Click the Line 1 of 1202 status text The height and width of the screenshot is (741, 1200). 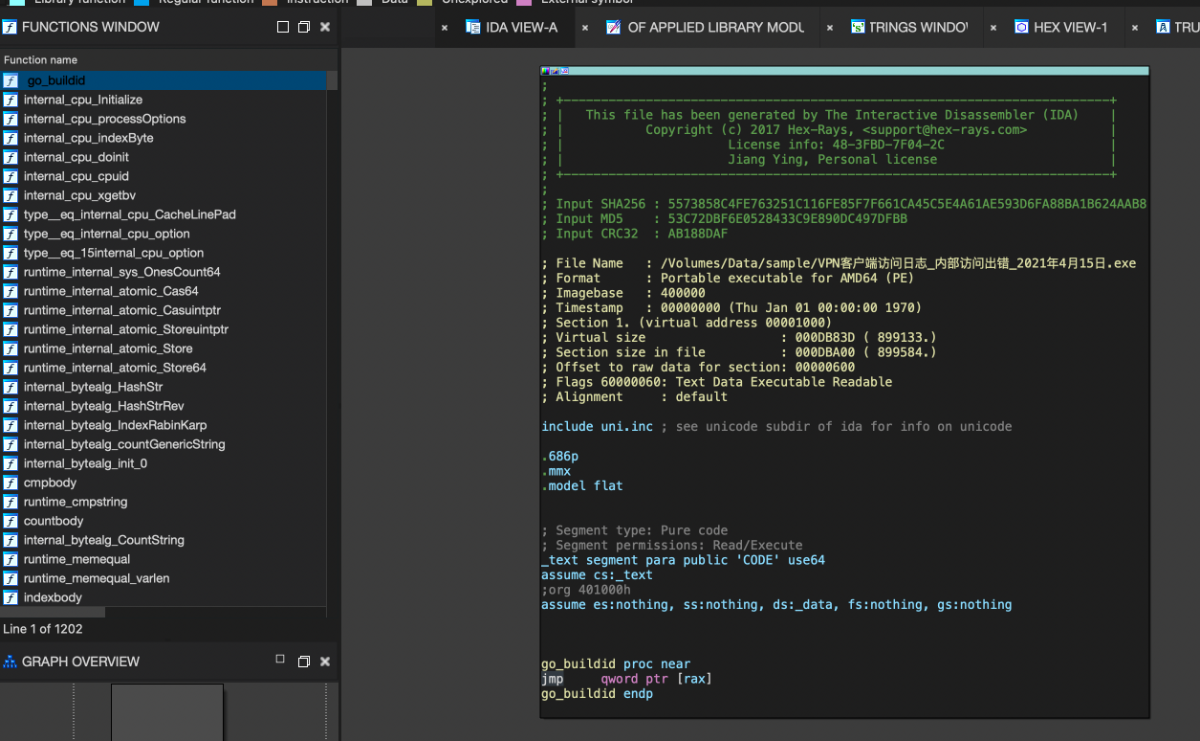click(x=43, y=629)
